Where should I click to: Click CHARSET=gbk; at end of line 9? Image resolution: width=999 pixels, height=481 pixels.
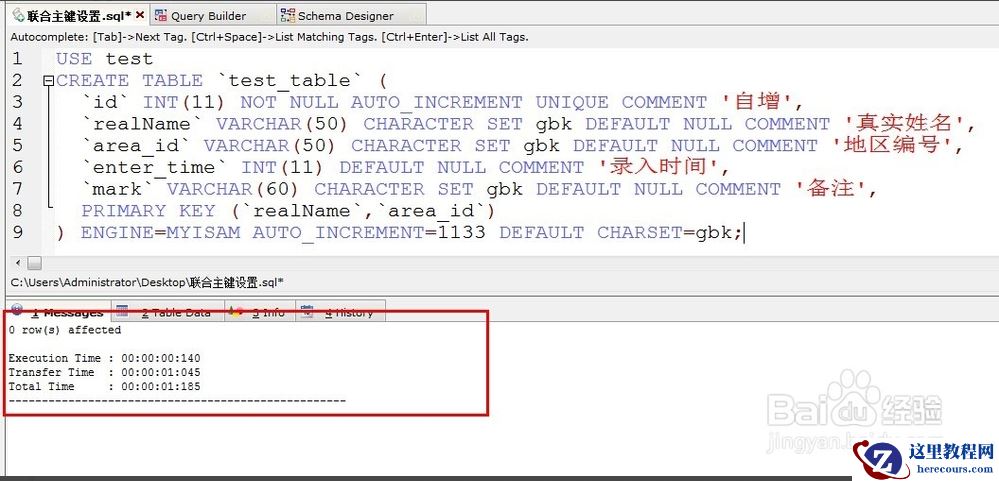pyautogui.click(x=670, y=232)
